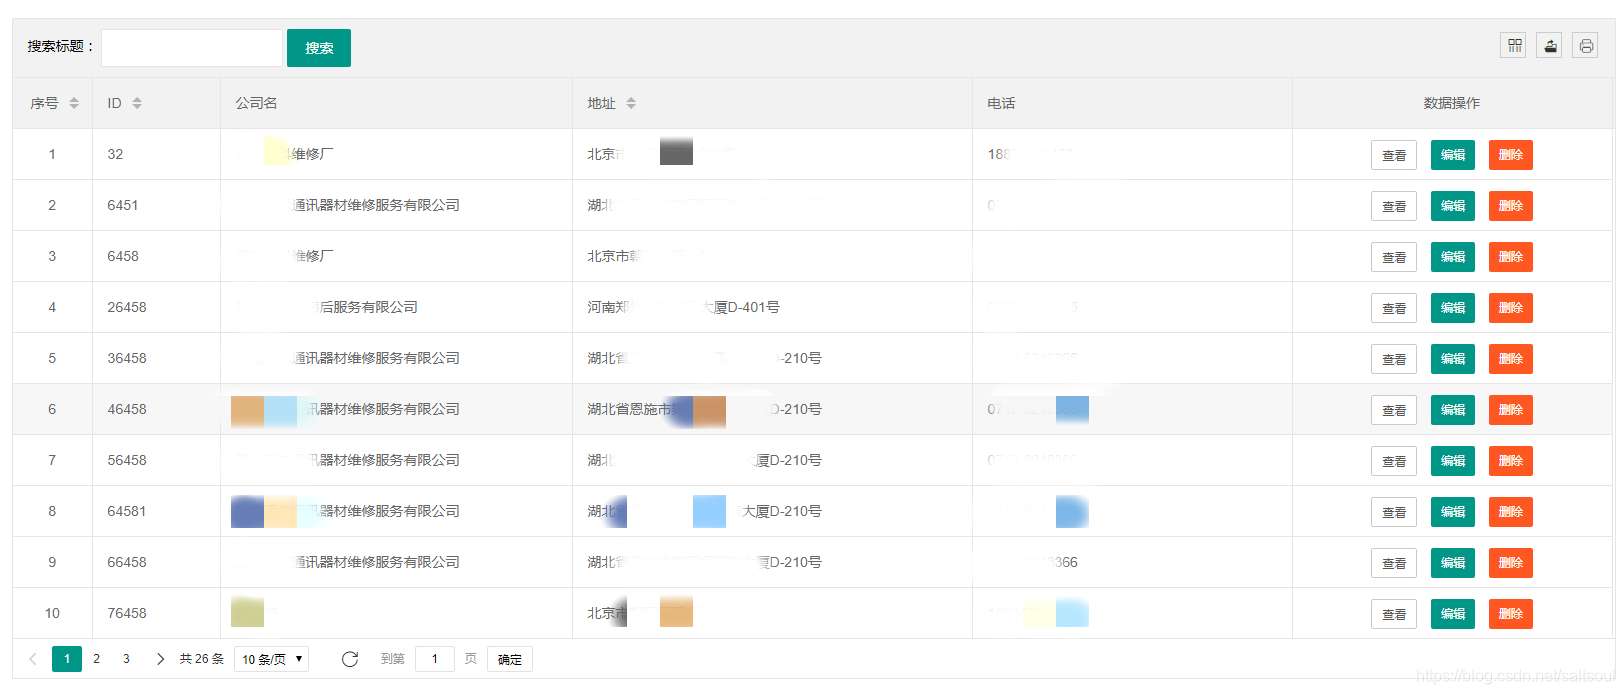Go to the previous page arrow

33,659
